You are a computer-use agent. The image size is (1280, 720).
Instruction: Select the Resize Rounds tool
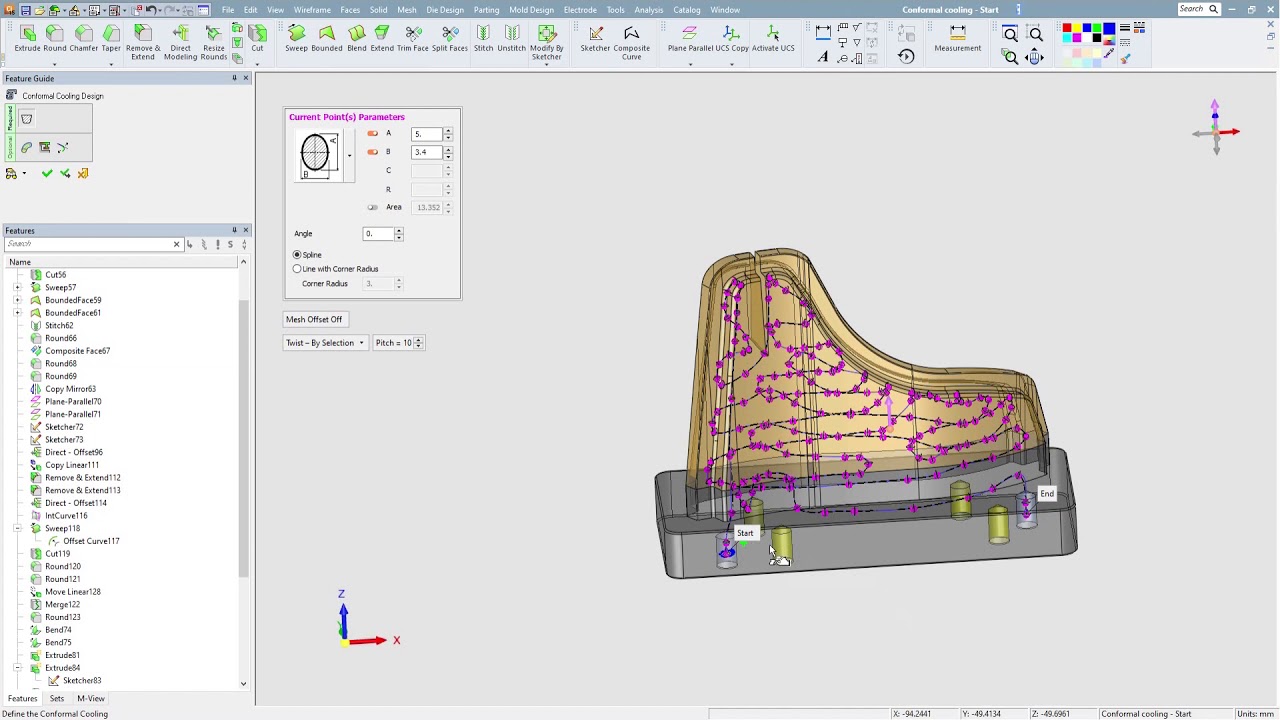click(213, 43)
